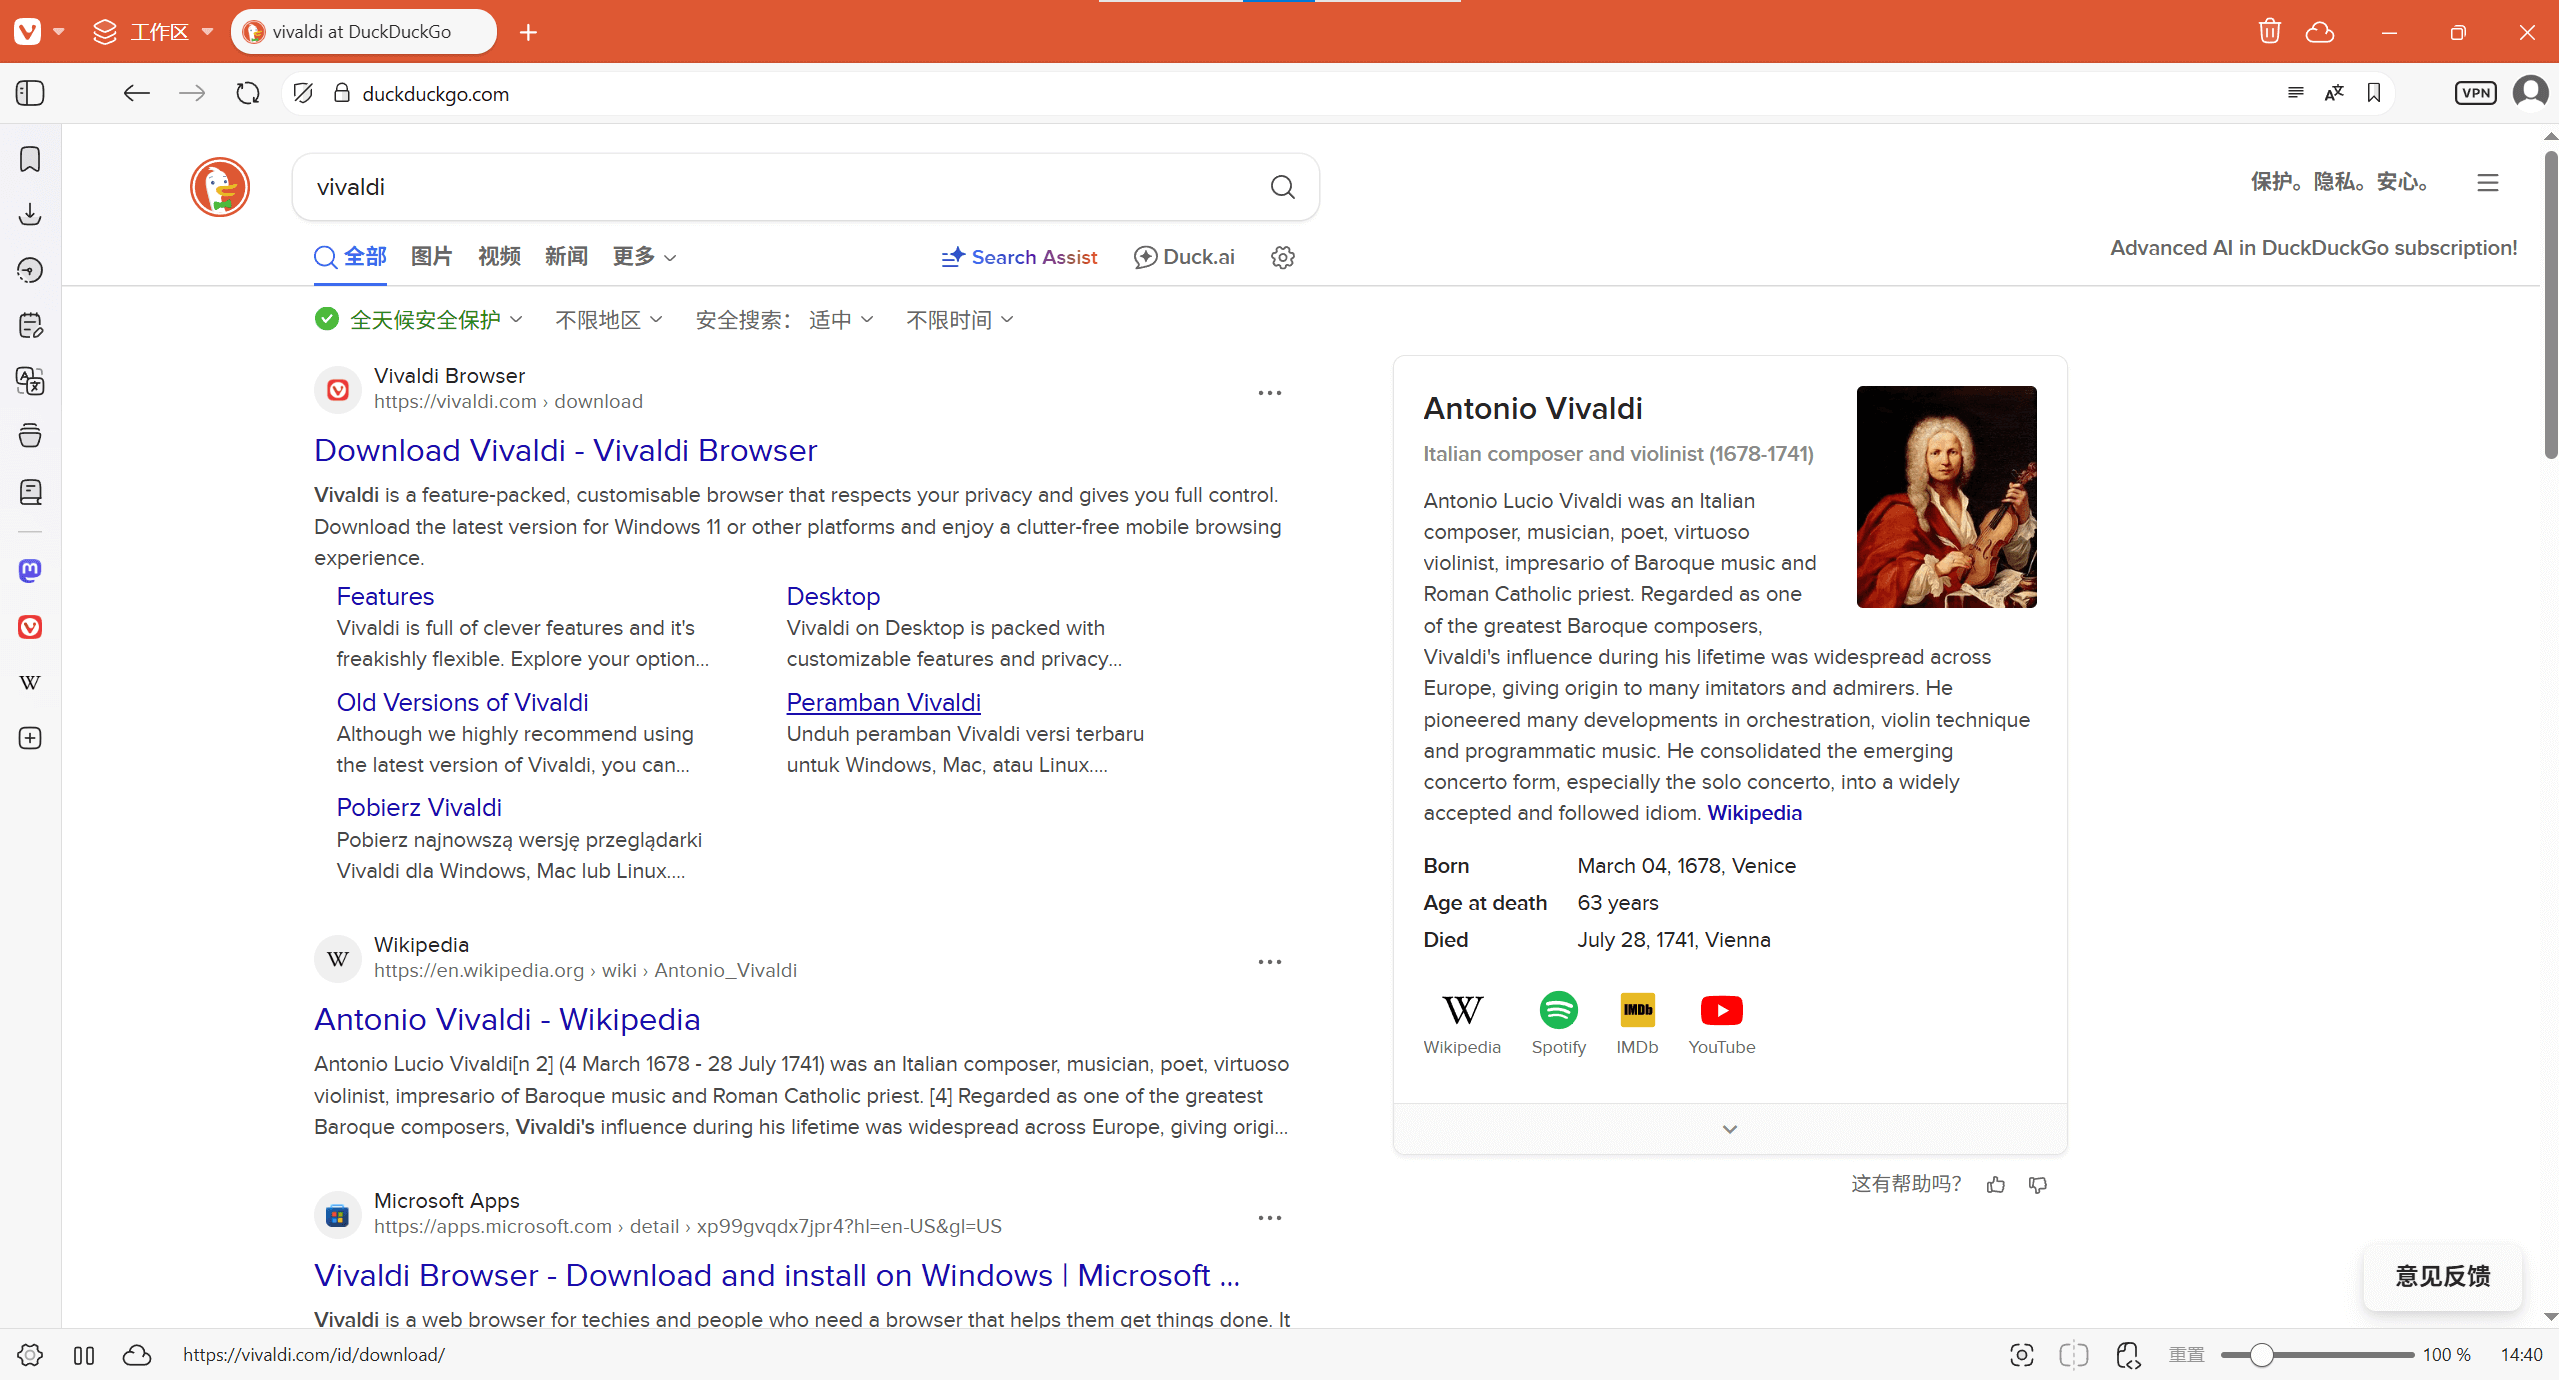Image resolution: width=2559 pixels, height=1380 pixels.
Task: Click the capture page camera icon
Action: tap(2021, 1355)
